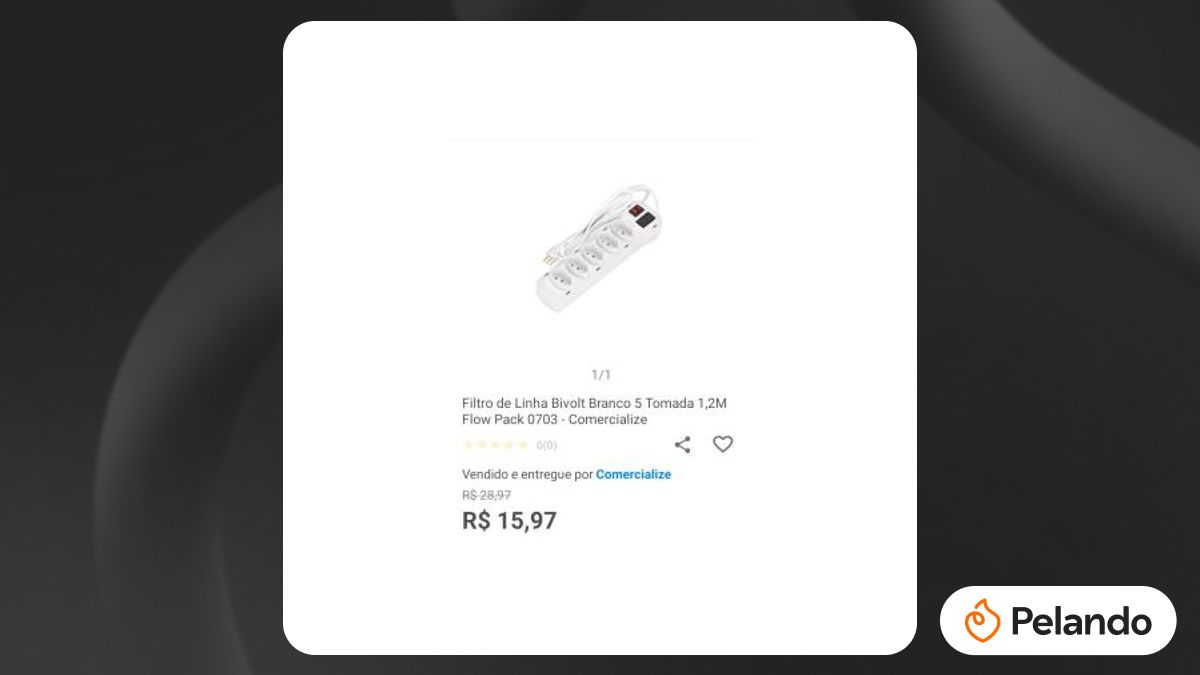
Task: Open the Comercialize seller link
Action: [633, 474]
